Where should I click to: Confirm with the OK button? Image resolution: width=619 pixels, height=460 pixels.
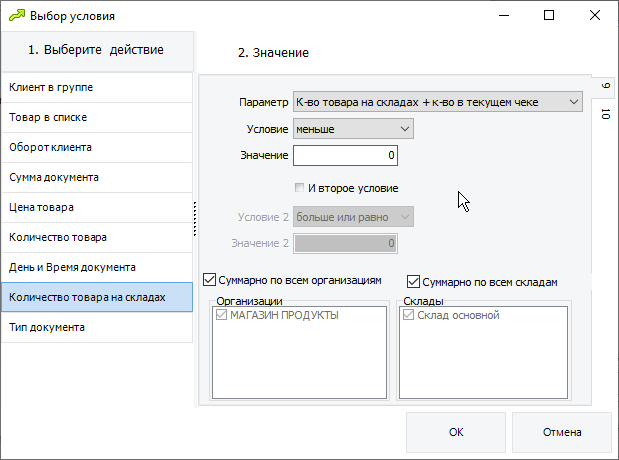[456, 432]
